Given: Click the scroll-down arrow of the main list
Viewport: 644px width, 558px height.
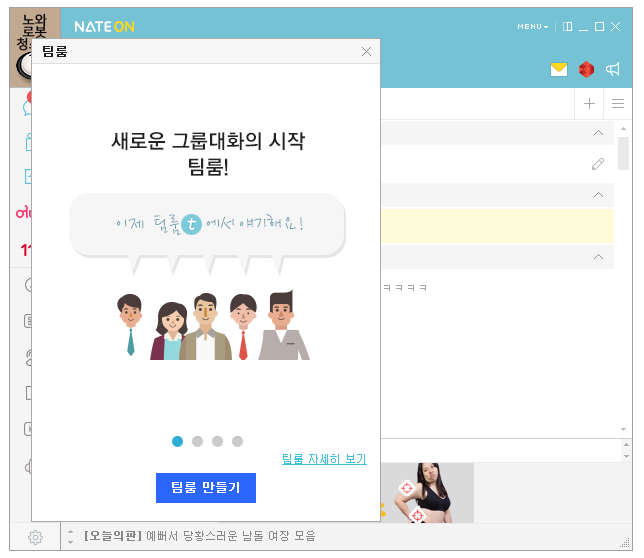Looking at the screenshot, I should tap(623, 429).
